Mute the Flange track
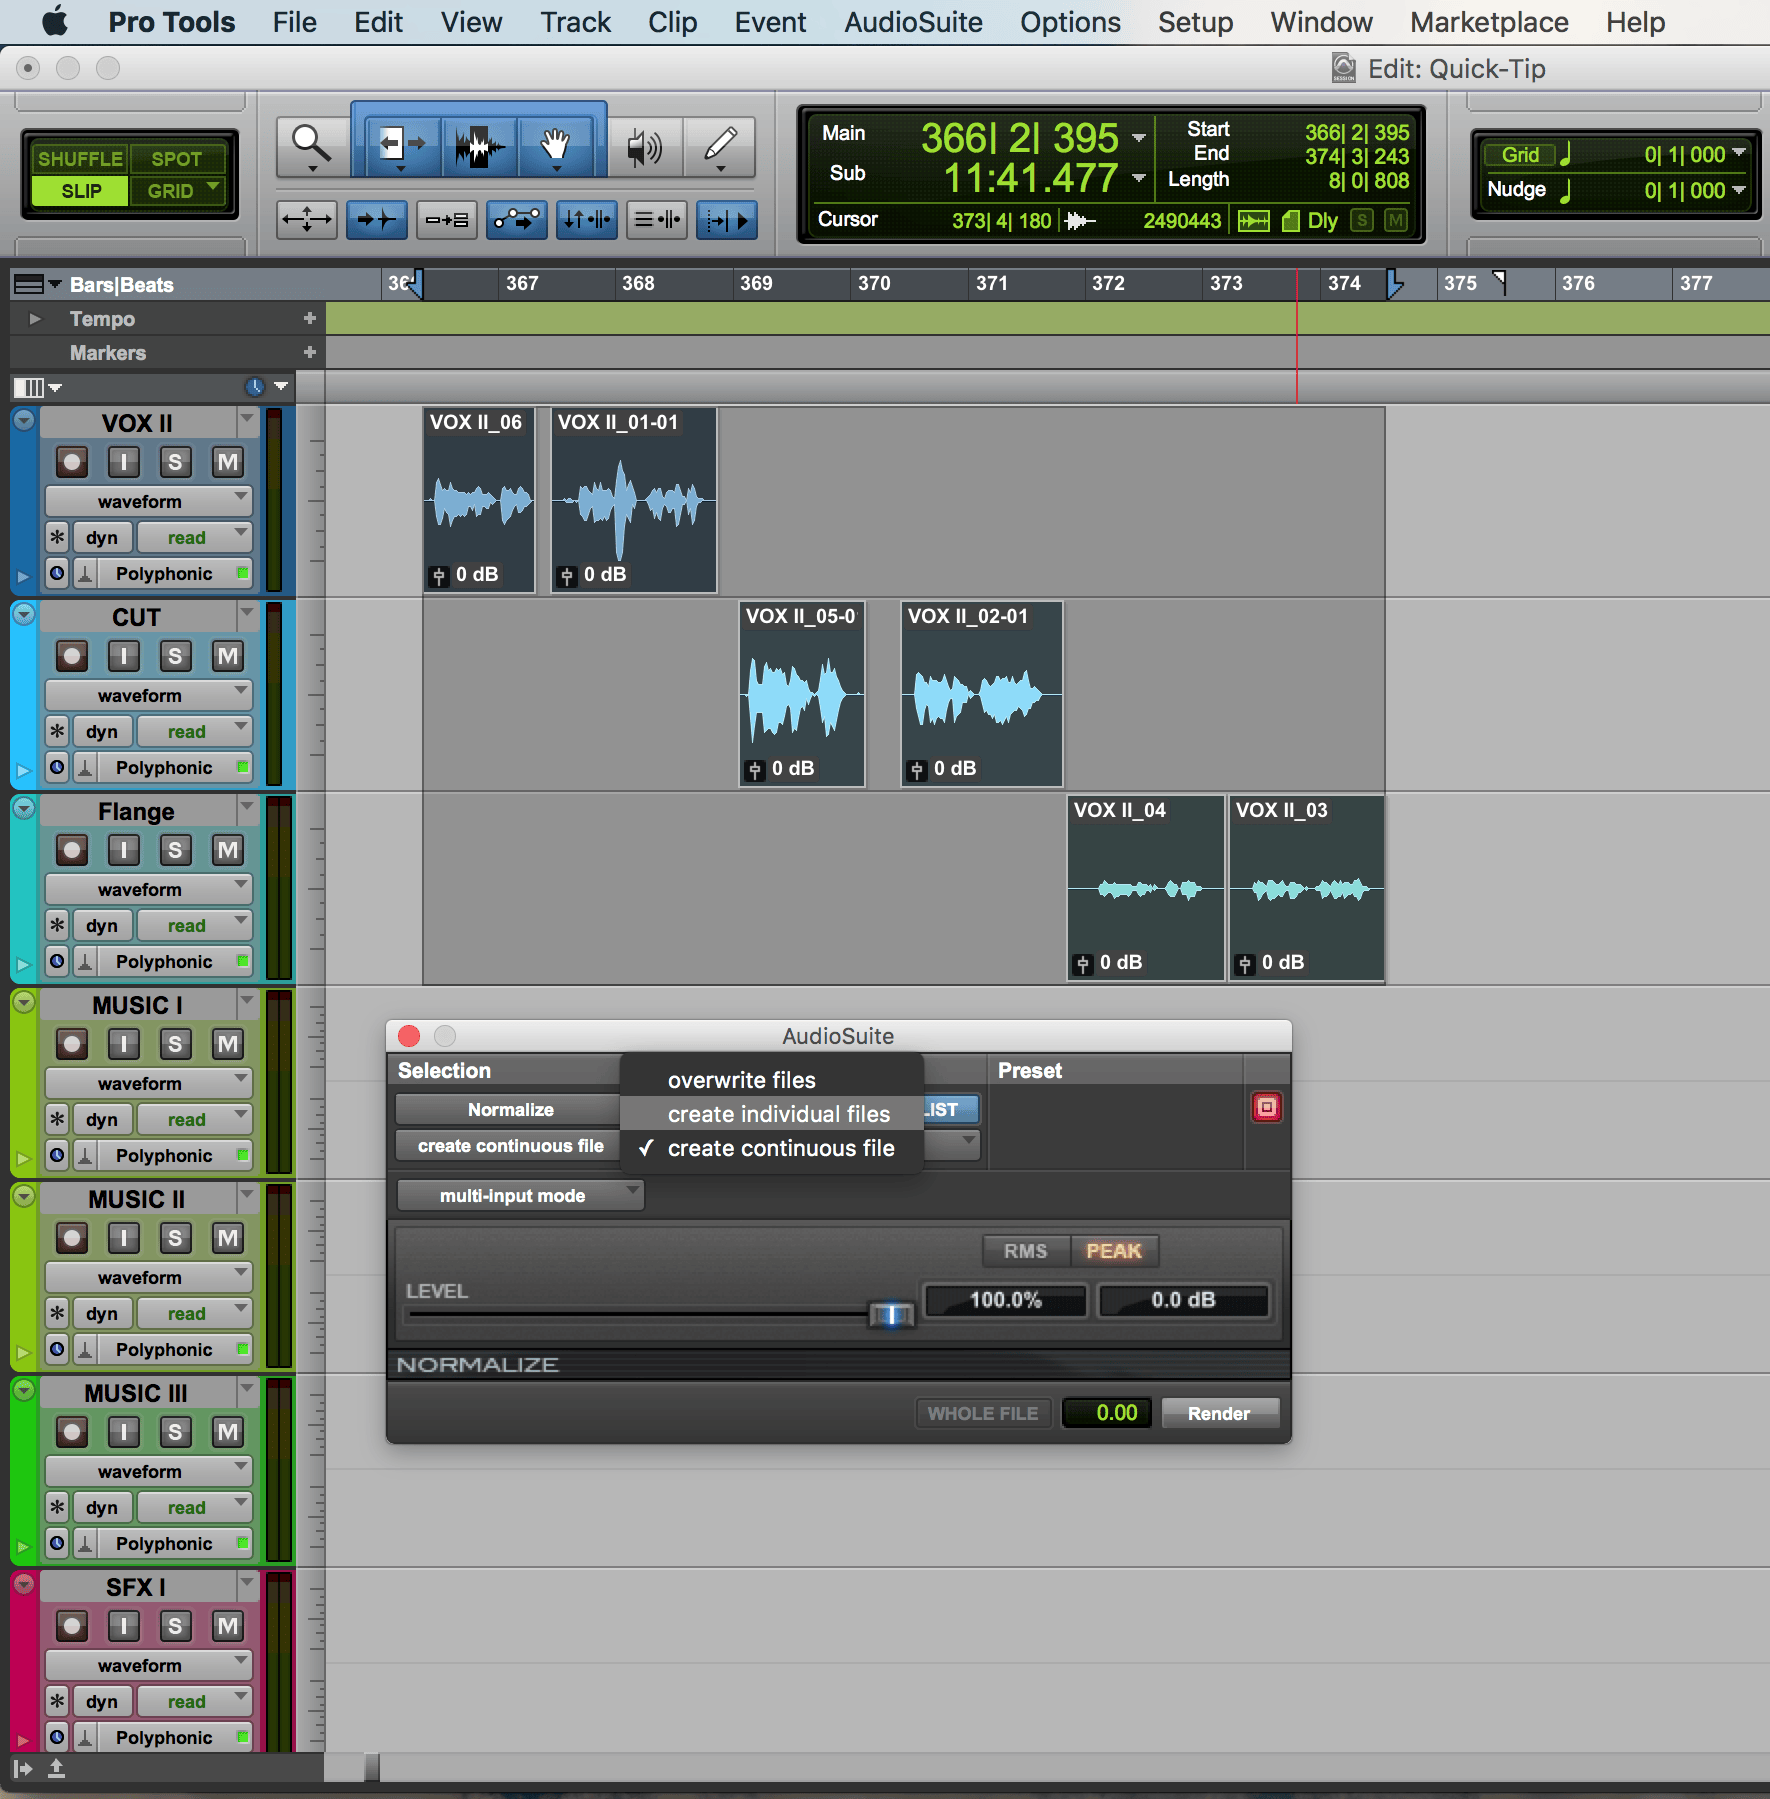1770x1799 pixels. click(228, 849)
